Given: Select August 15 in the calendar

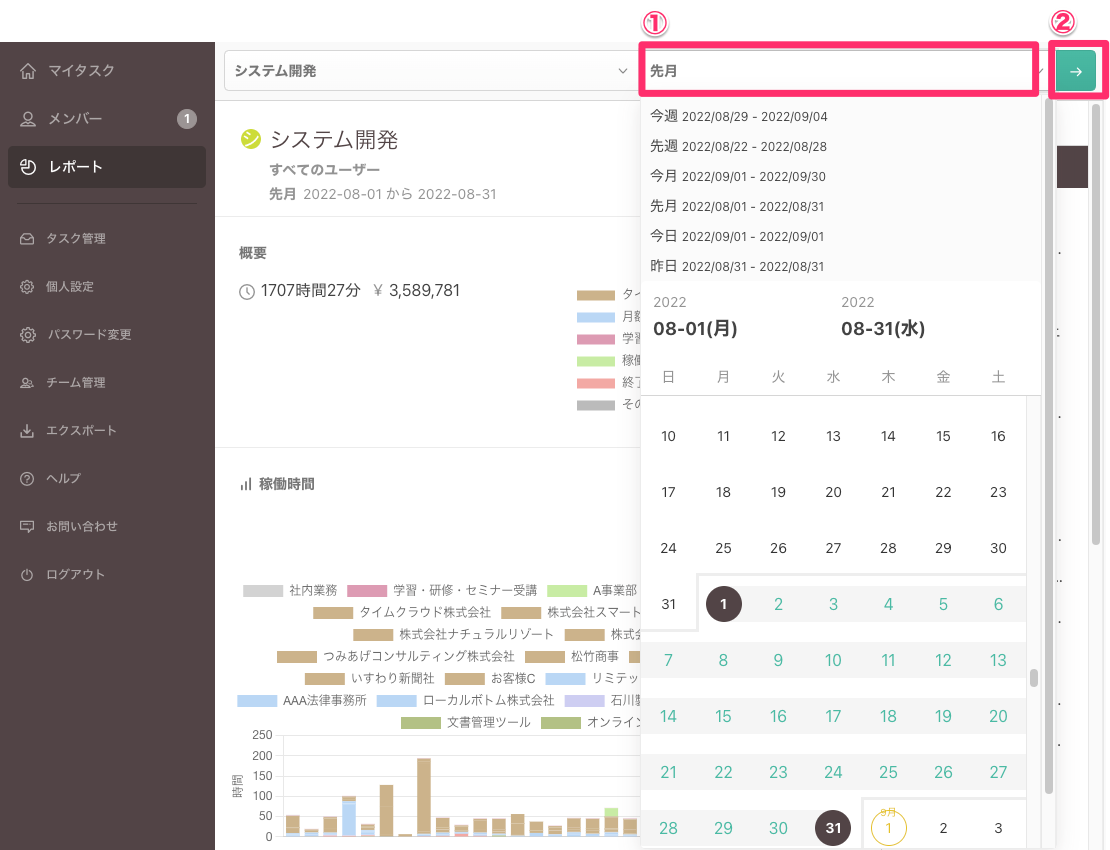Looking at the screenshot, I should 722,716.
